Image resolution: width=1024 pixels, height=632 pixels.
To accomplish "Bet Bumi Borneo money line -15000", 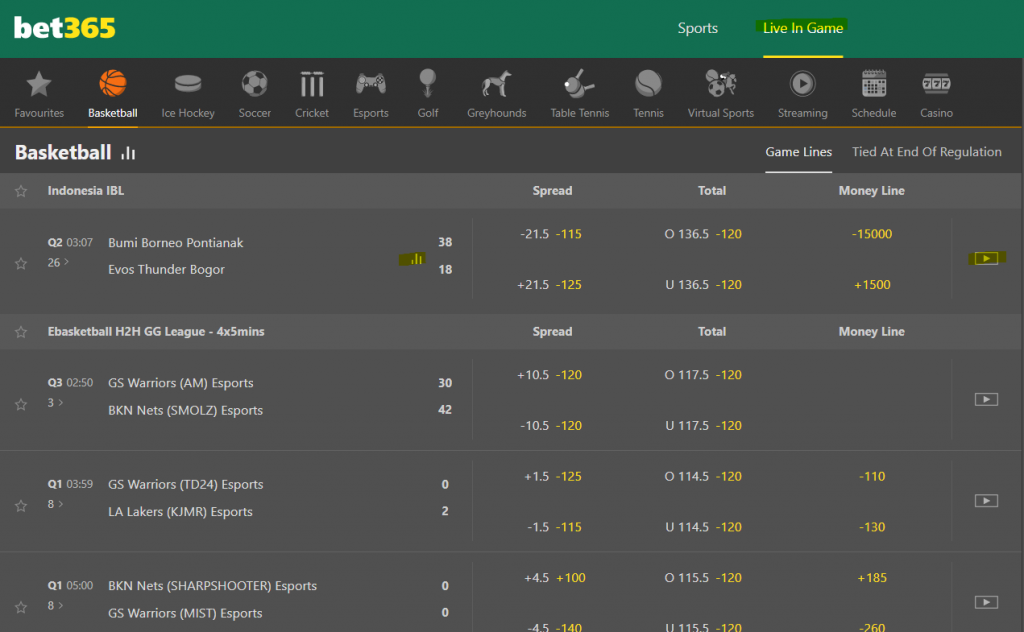I will pyautogui.click(x=872, y=234).
